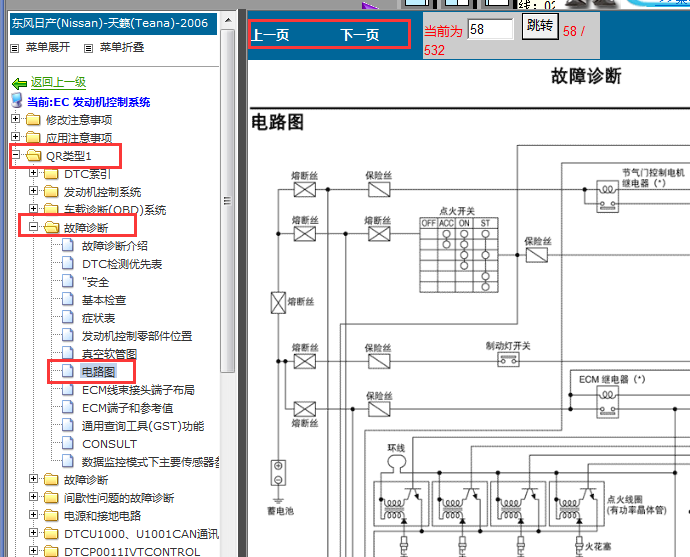Click the green back arrow icon
The image size is (690, 557).
[x=20, y=84]
